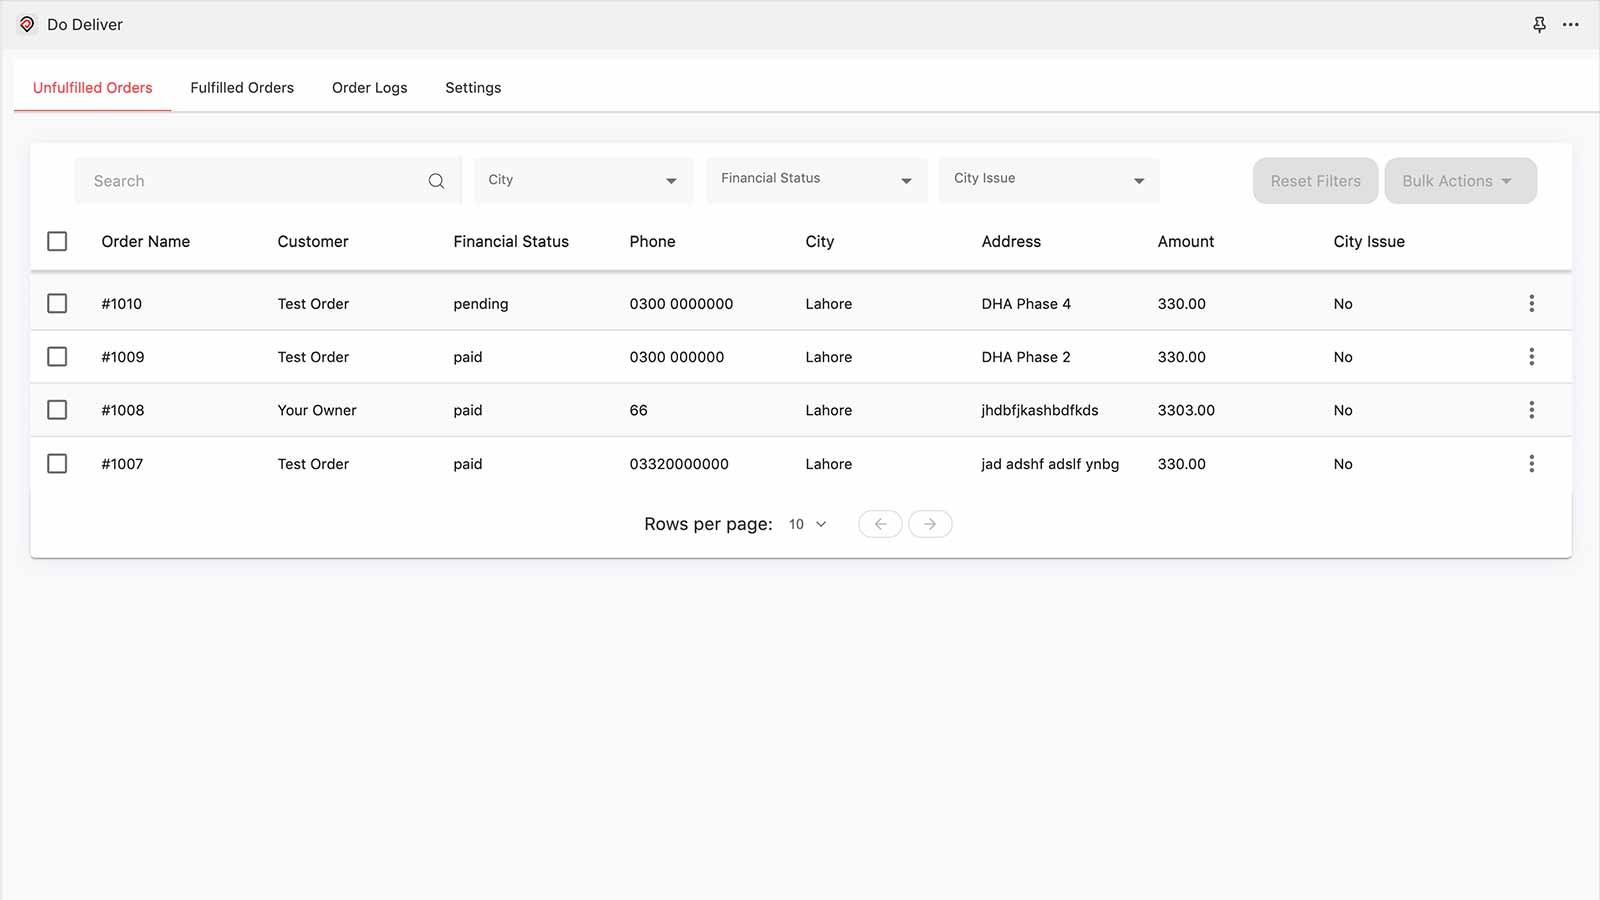Go to previous page arrow
The image size is (1600, 900).
[880, 524]
